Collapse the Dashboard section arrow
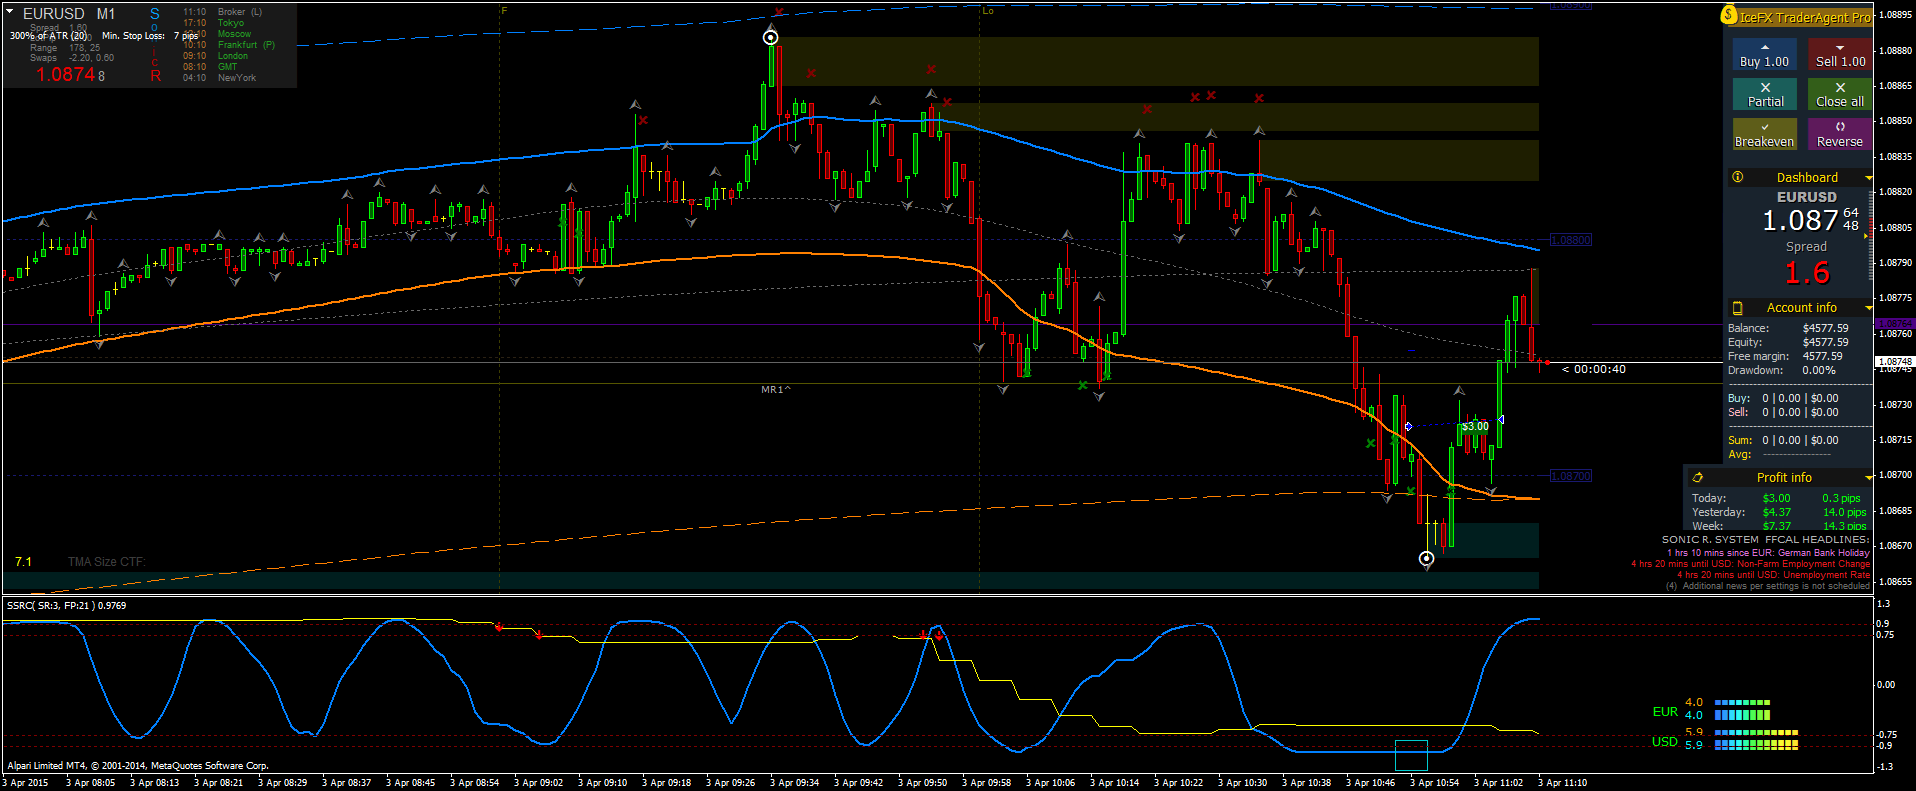 [x=1868, y=178]
